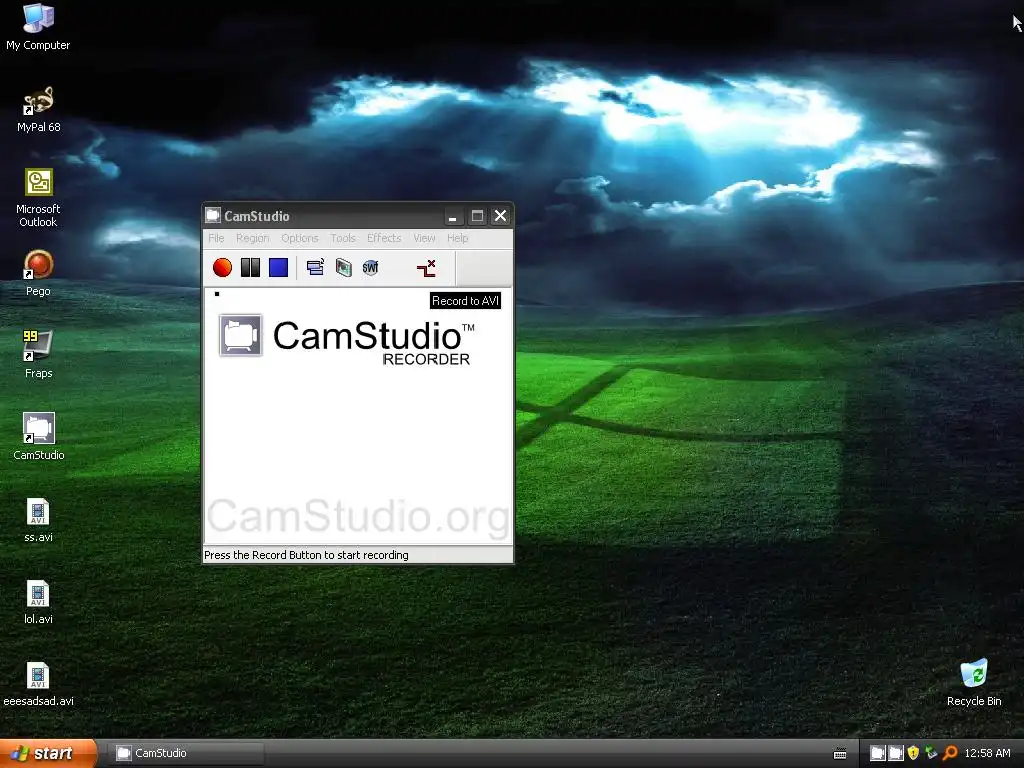Click the red stepped-line icon with X
This screenshot has width=1024, height=768.
(426, 268)
